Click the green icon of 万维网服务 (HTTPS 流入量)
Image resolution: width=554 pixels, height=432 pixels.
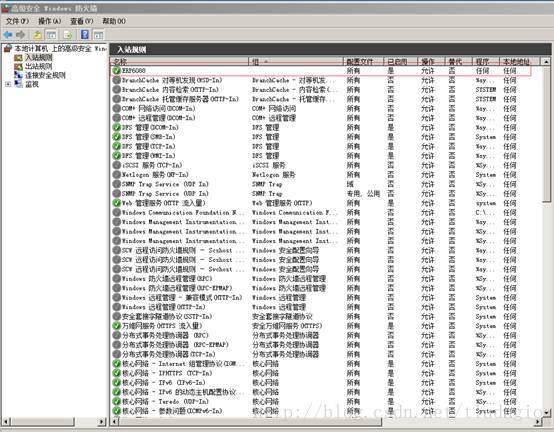pyautogui.click(x=117, y=326)
